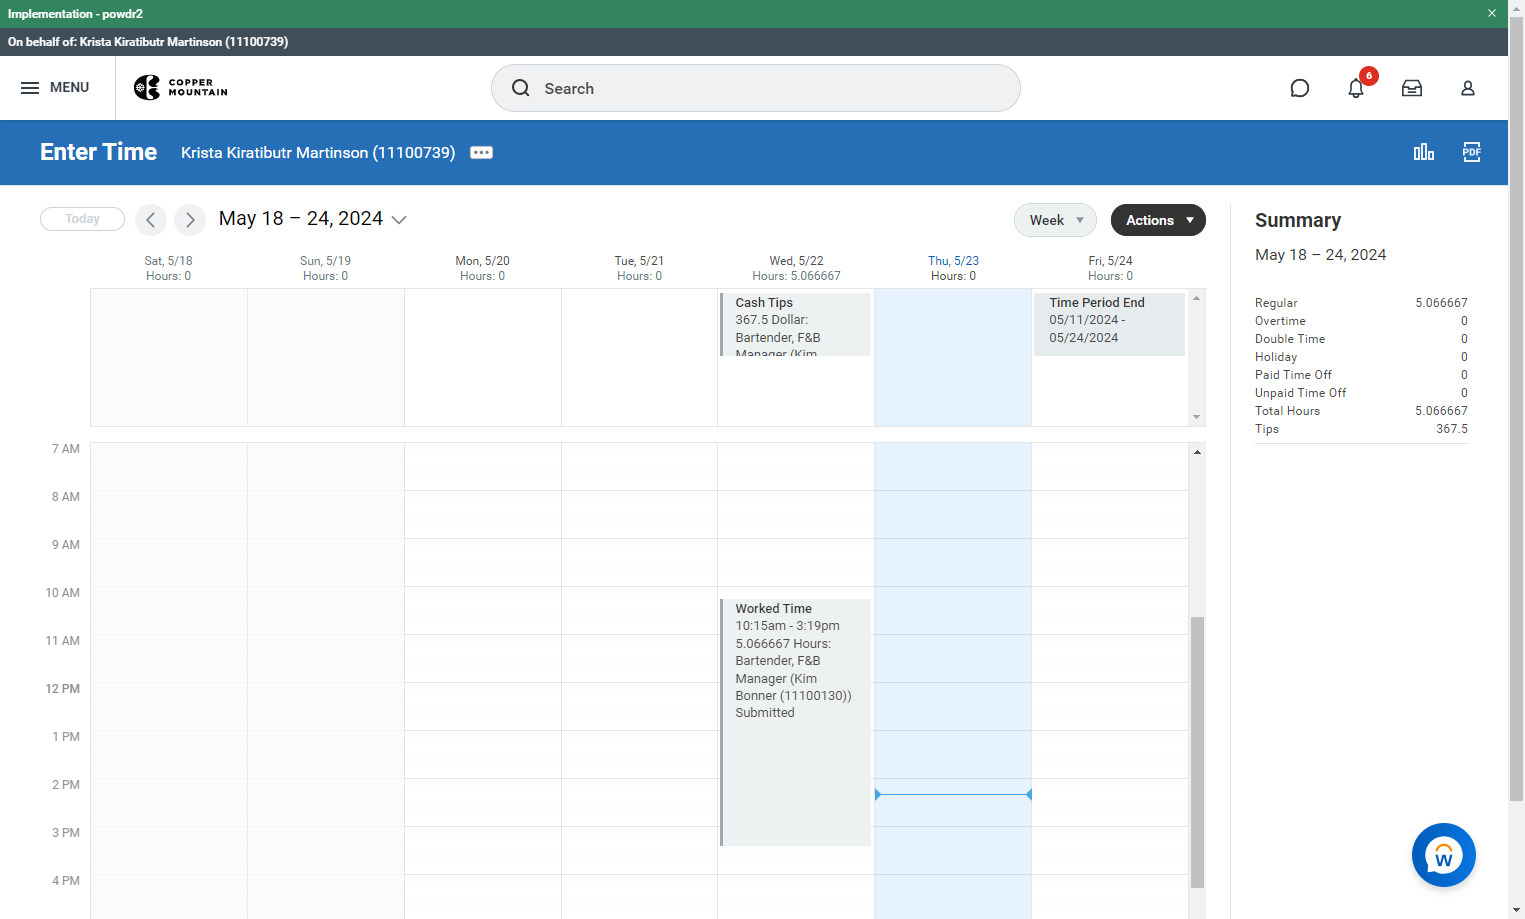This screenshot has height=919, width=1525.
Task: Click the browser page scrollbar down arrow
Action: click(x=1517, y=910)
